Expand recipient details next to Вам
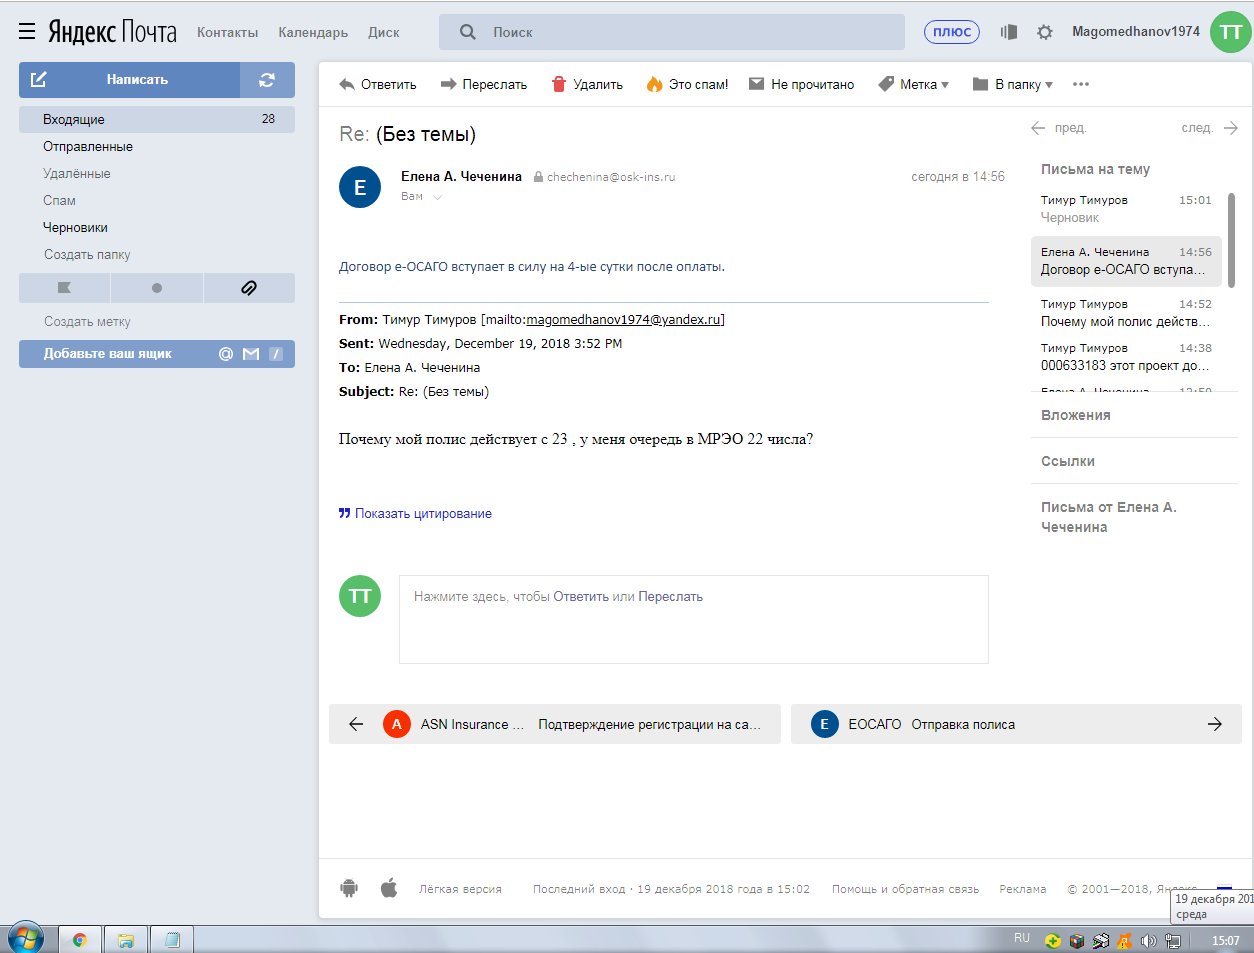Screen dimensions: 1254x953 pyautogui.click(x=437, y=197)
